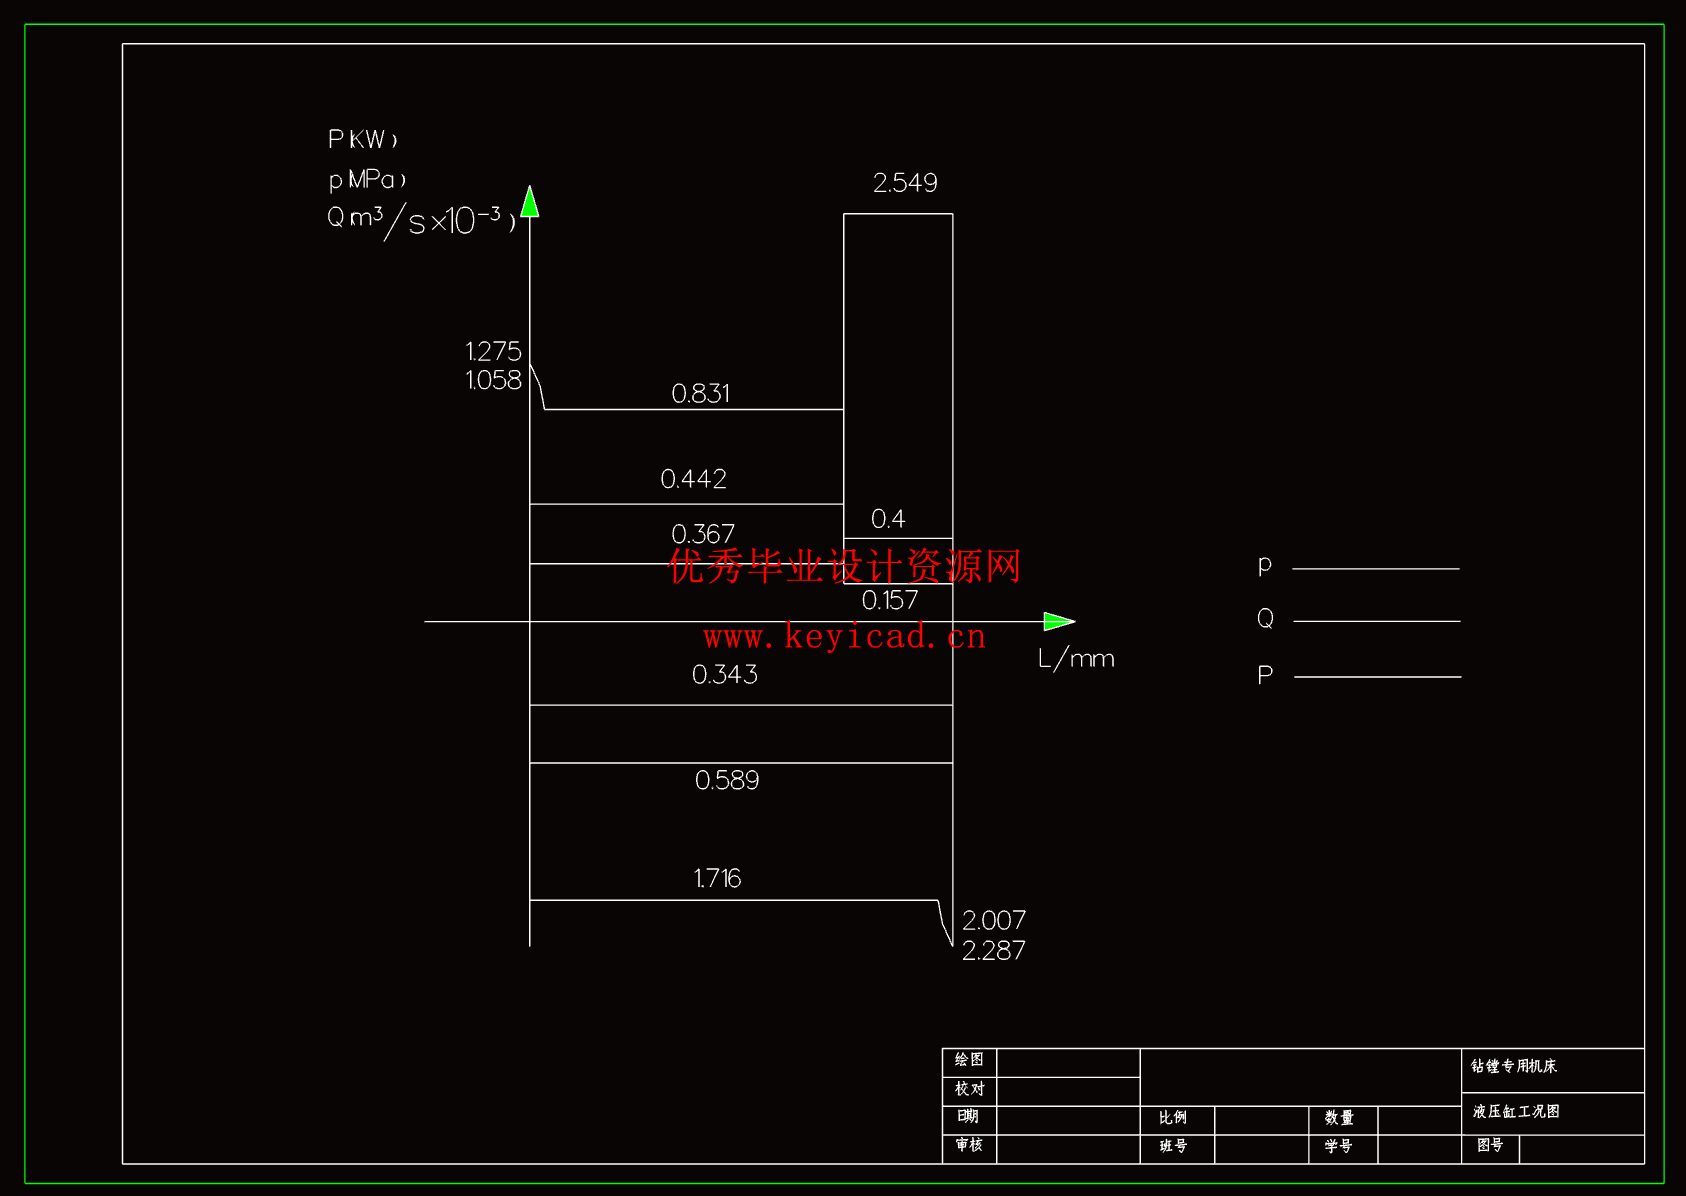Viewport: 1686px width, 1196px height.
Task: Select the 0.831 value label
Action: (700, 393)
